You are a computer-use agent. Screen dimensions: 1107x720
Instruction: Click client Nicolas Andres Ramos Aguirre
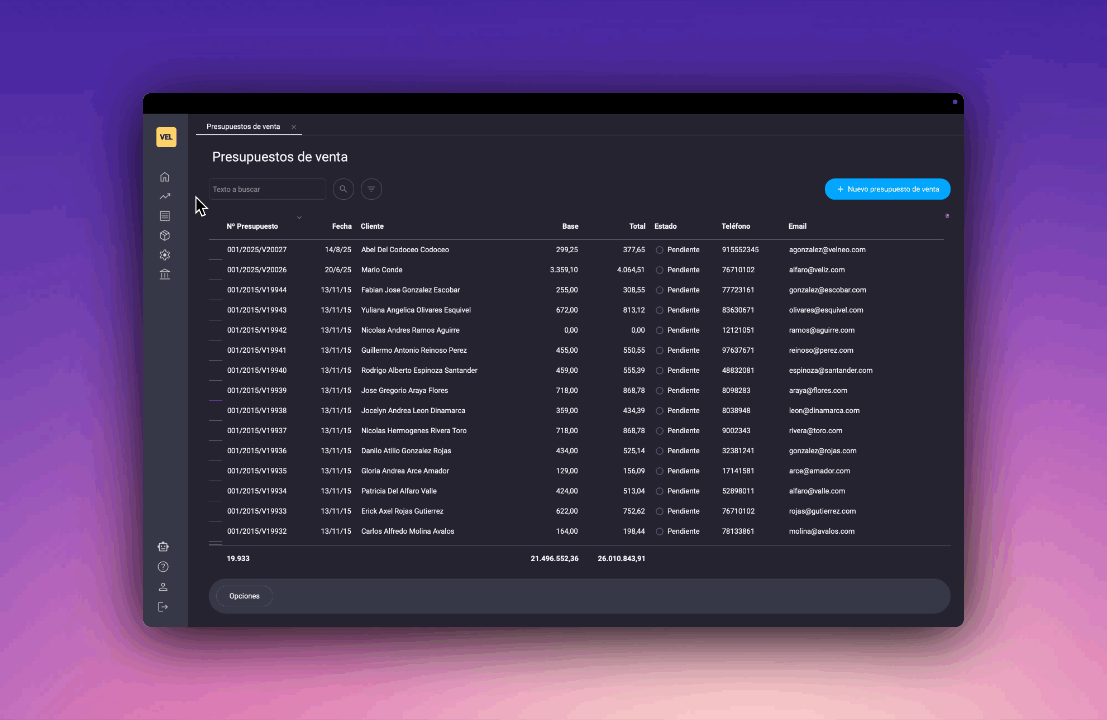point(410,330)
